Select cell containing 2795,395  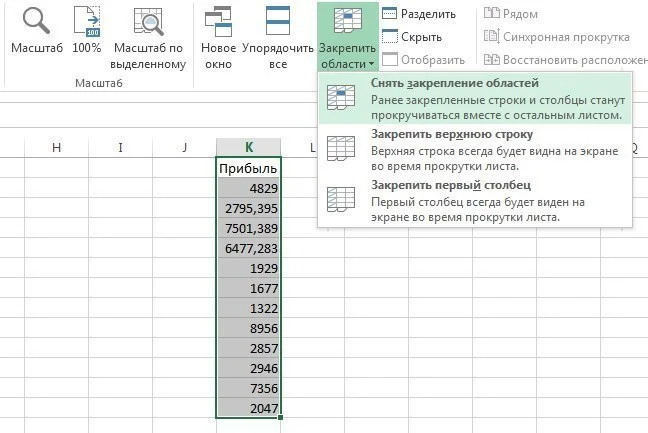(x=249, y=209)
